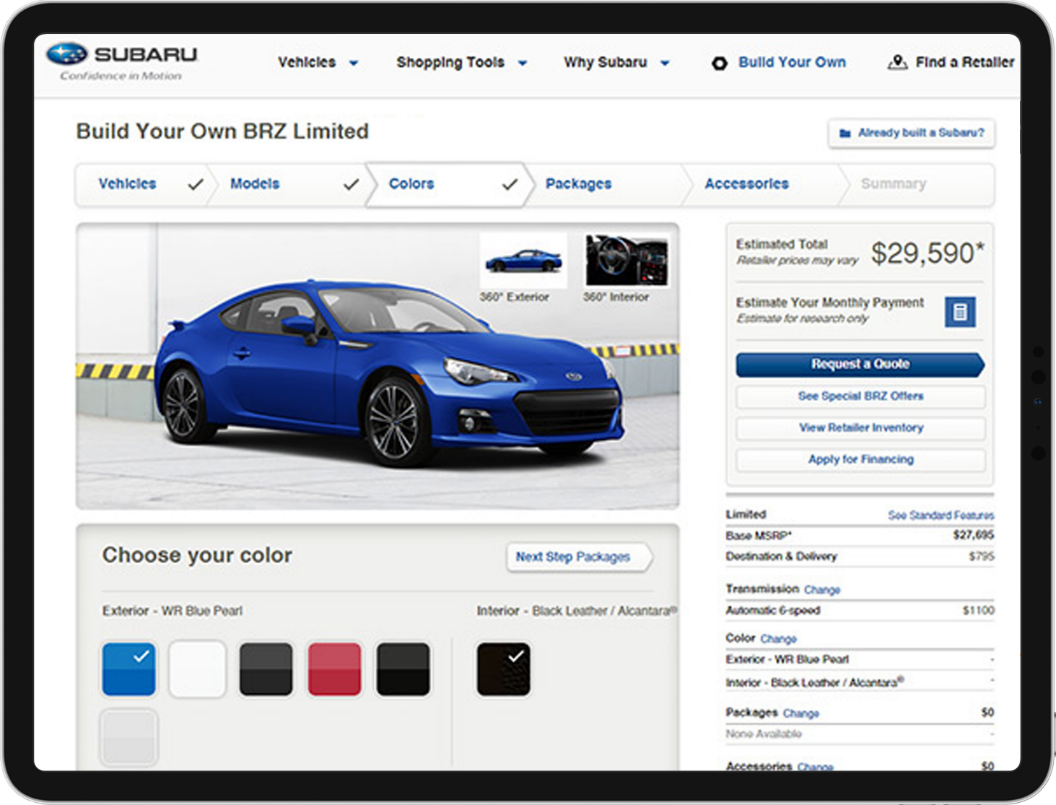Click the $29,590 estimated total
This screenshot has height=805, width=1056.
927,254
